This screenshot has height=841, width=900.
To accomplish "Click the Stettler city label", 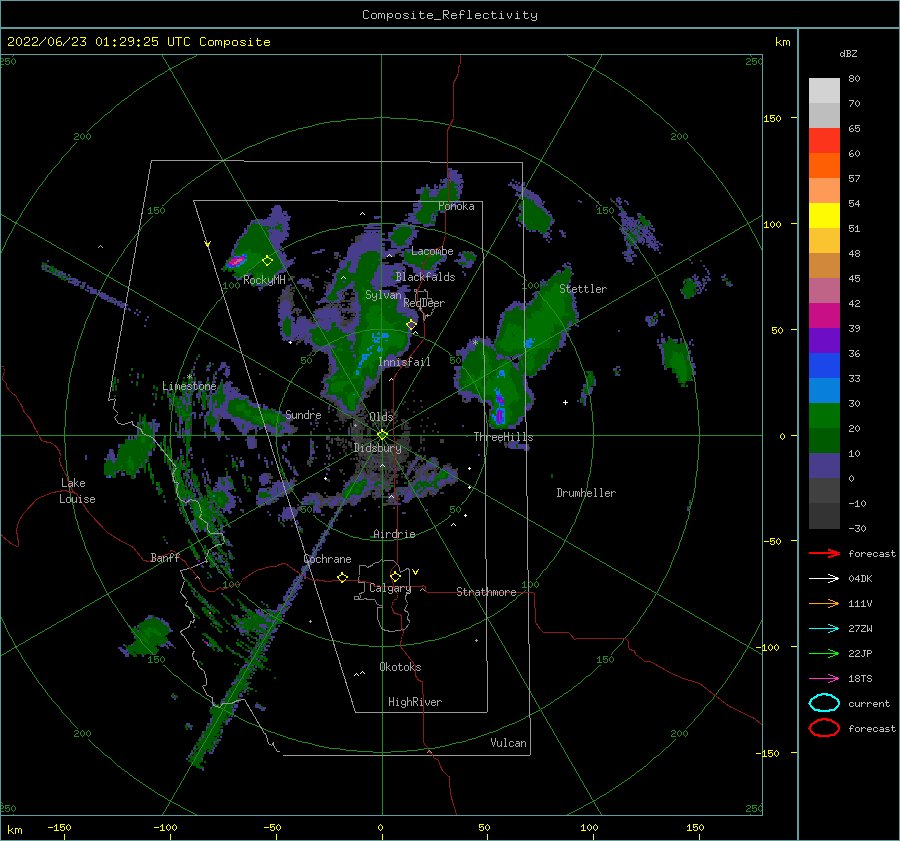I will 583,289.
